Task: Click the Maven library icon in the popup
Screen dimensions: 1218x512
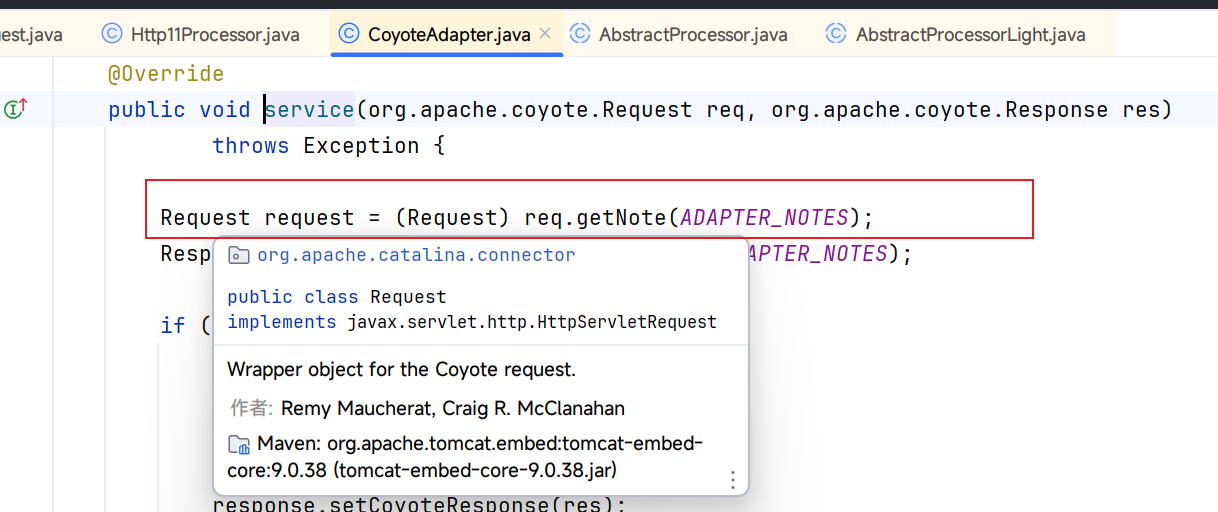Action: coord(239,444)
